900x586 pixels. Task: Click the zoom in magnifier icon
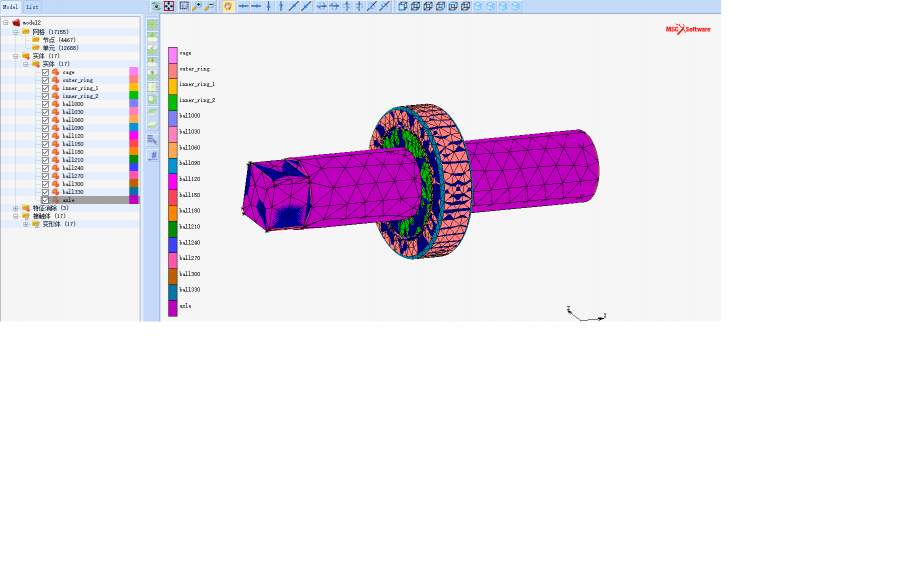[197, 6]
